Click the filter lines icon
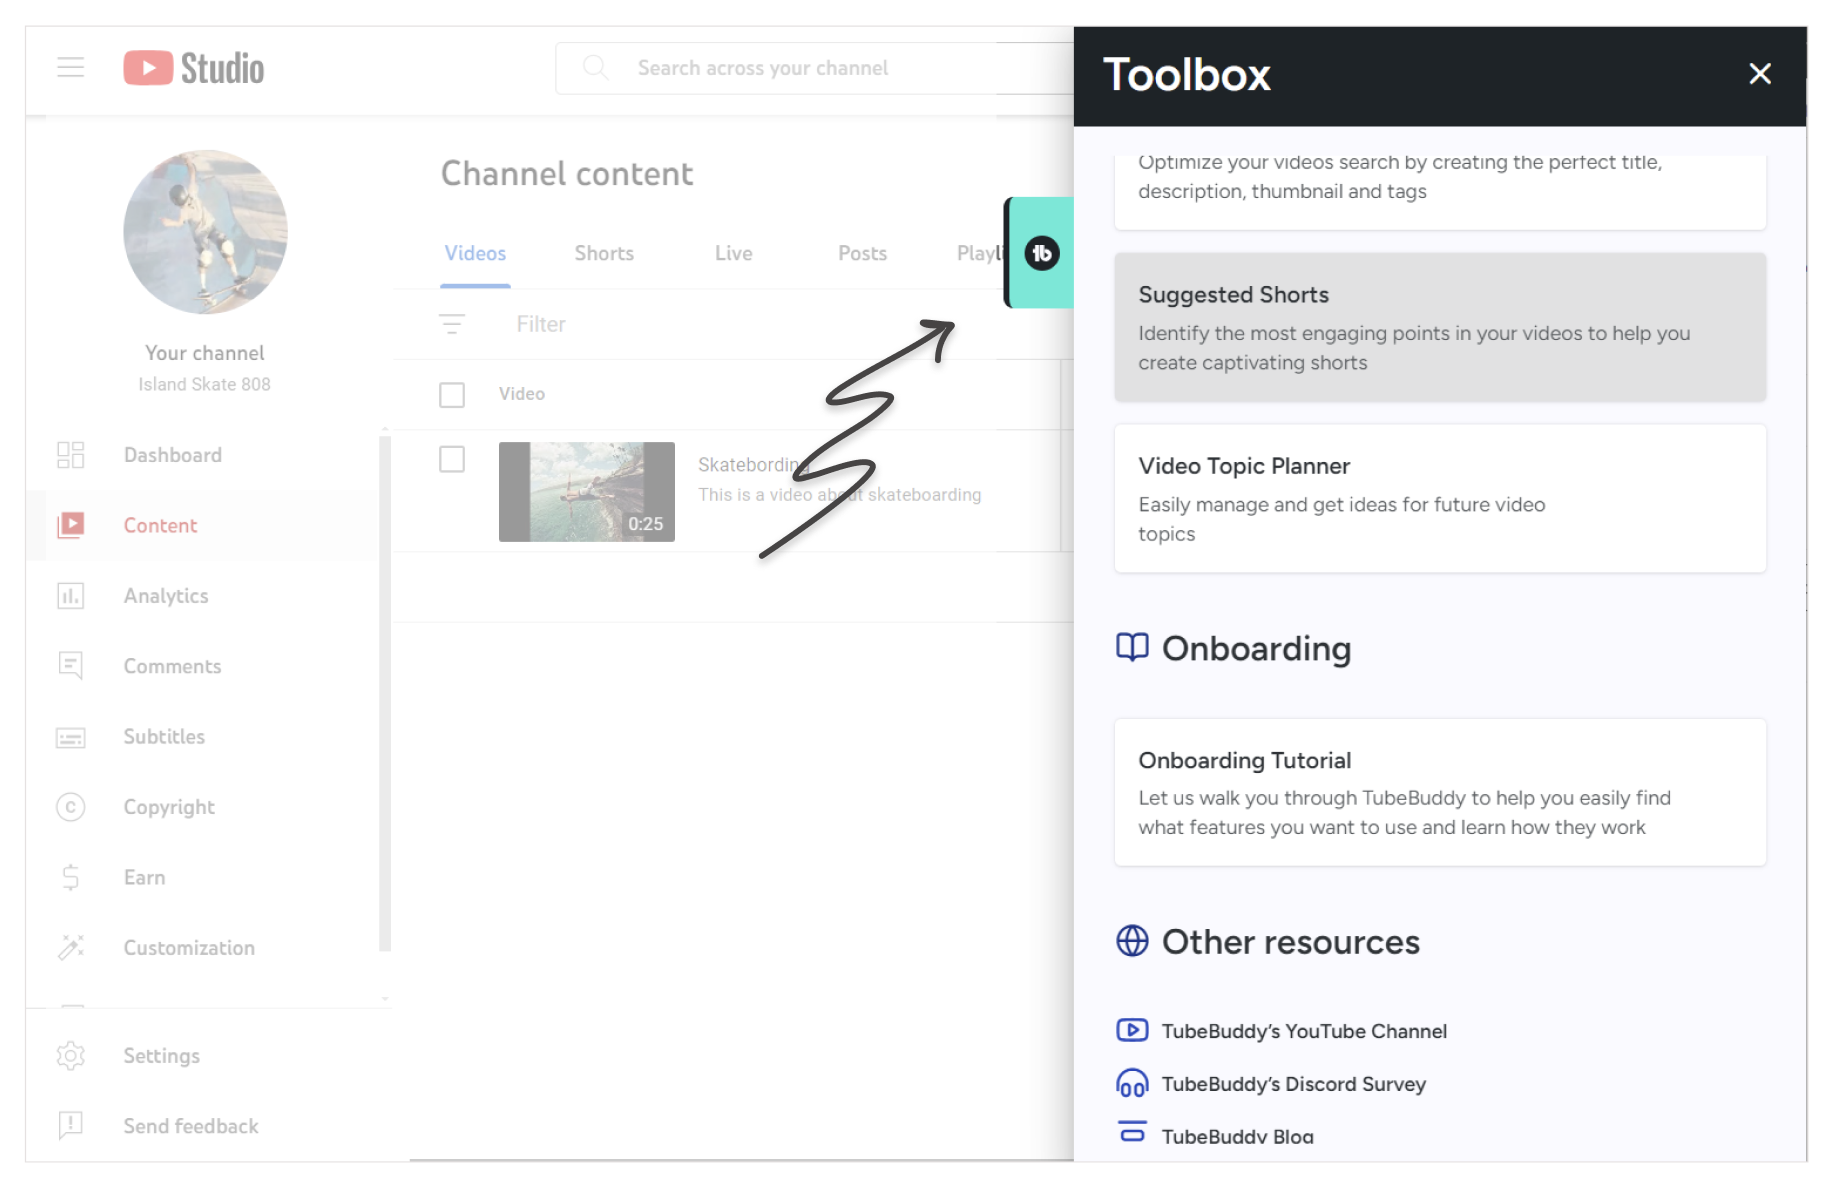Screen dimensions: 1830x1194 pos(452,324)
